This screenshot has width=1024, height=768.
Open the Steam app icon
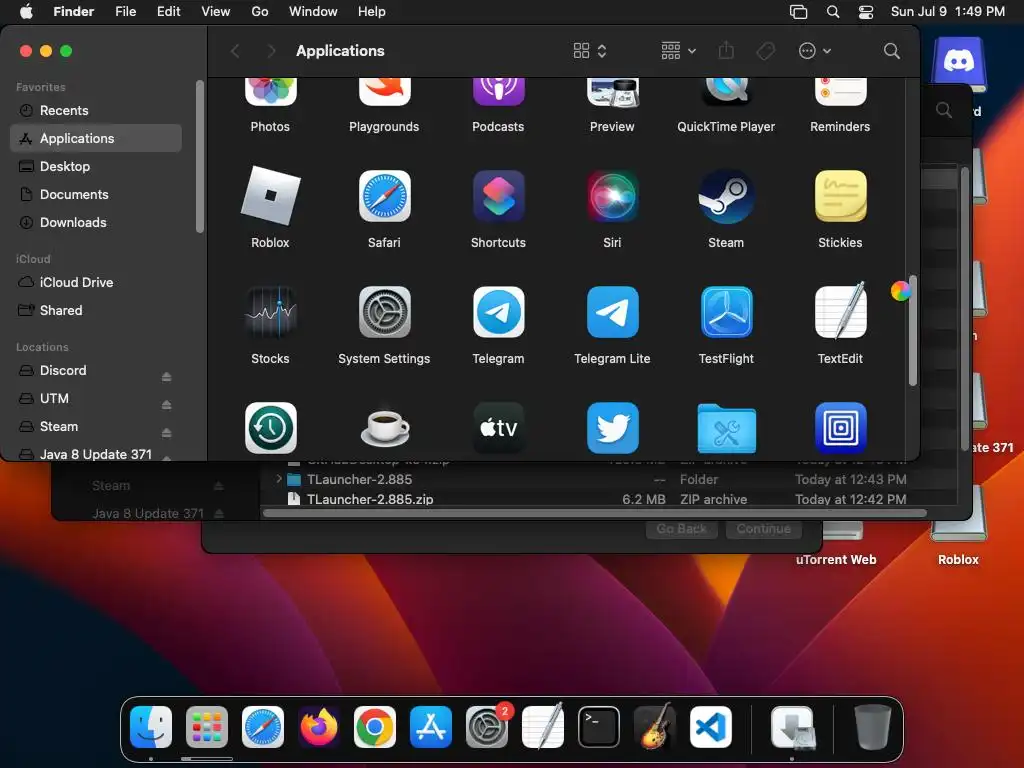coord(726,196)
